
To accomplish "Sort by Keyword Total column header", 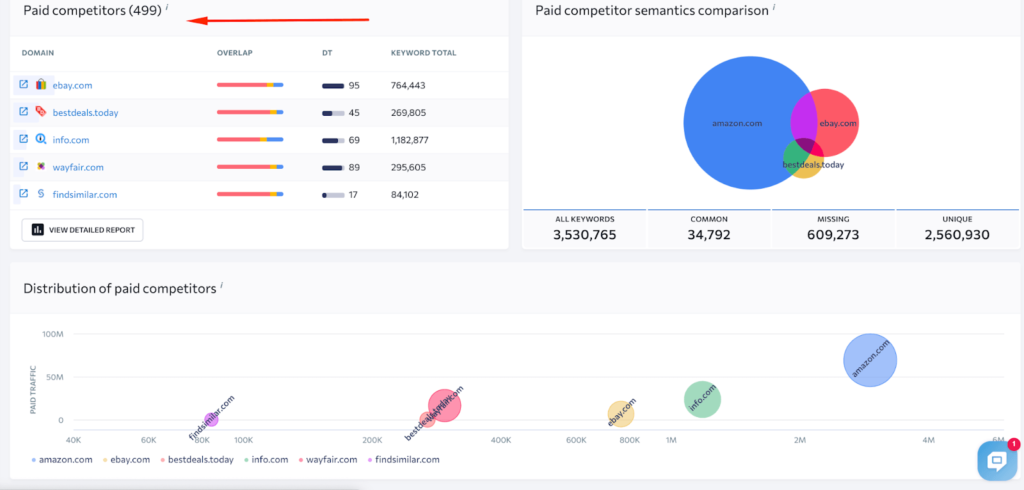I will click(x=423, y=53).
